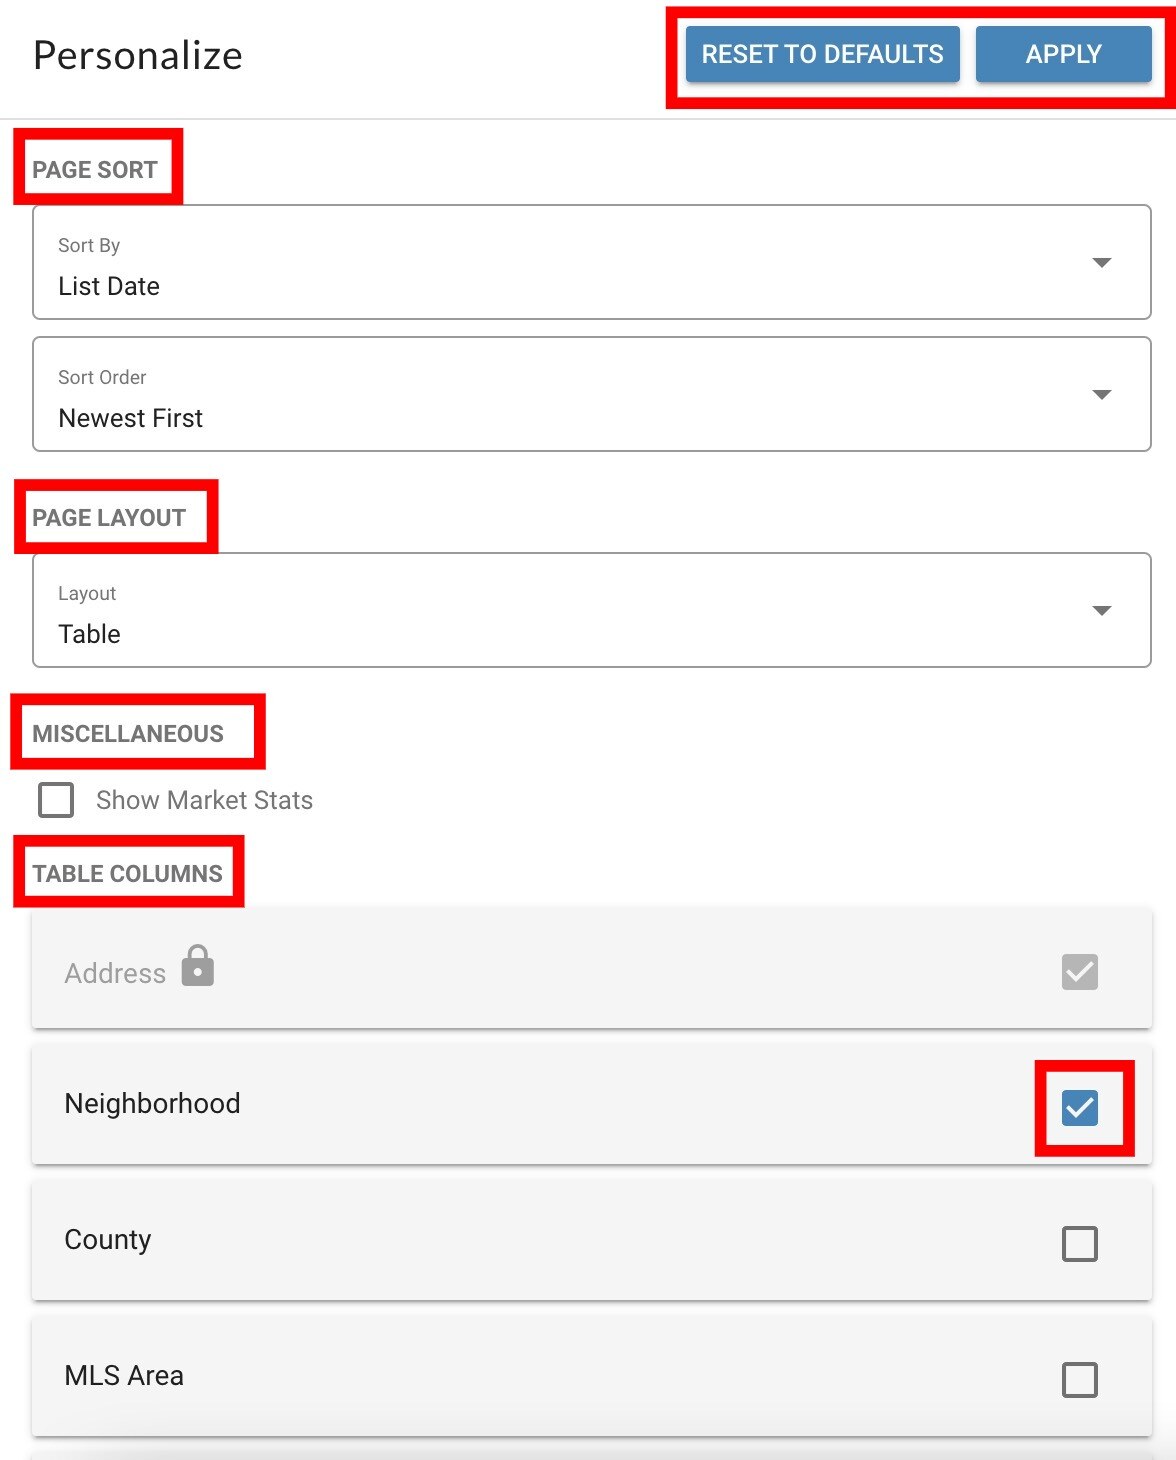Screen dimensions: 1176x1460
Task: Click the Apply button
Action: [x=1063, y=54]
